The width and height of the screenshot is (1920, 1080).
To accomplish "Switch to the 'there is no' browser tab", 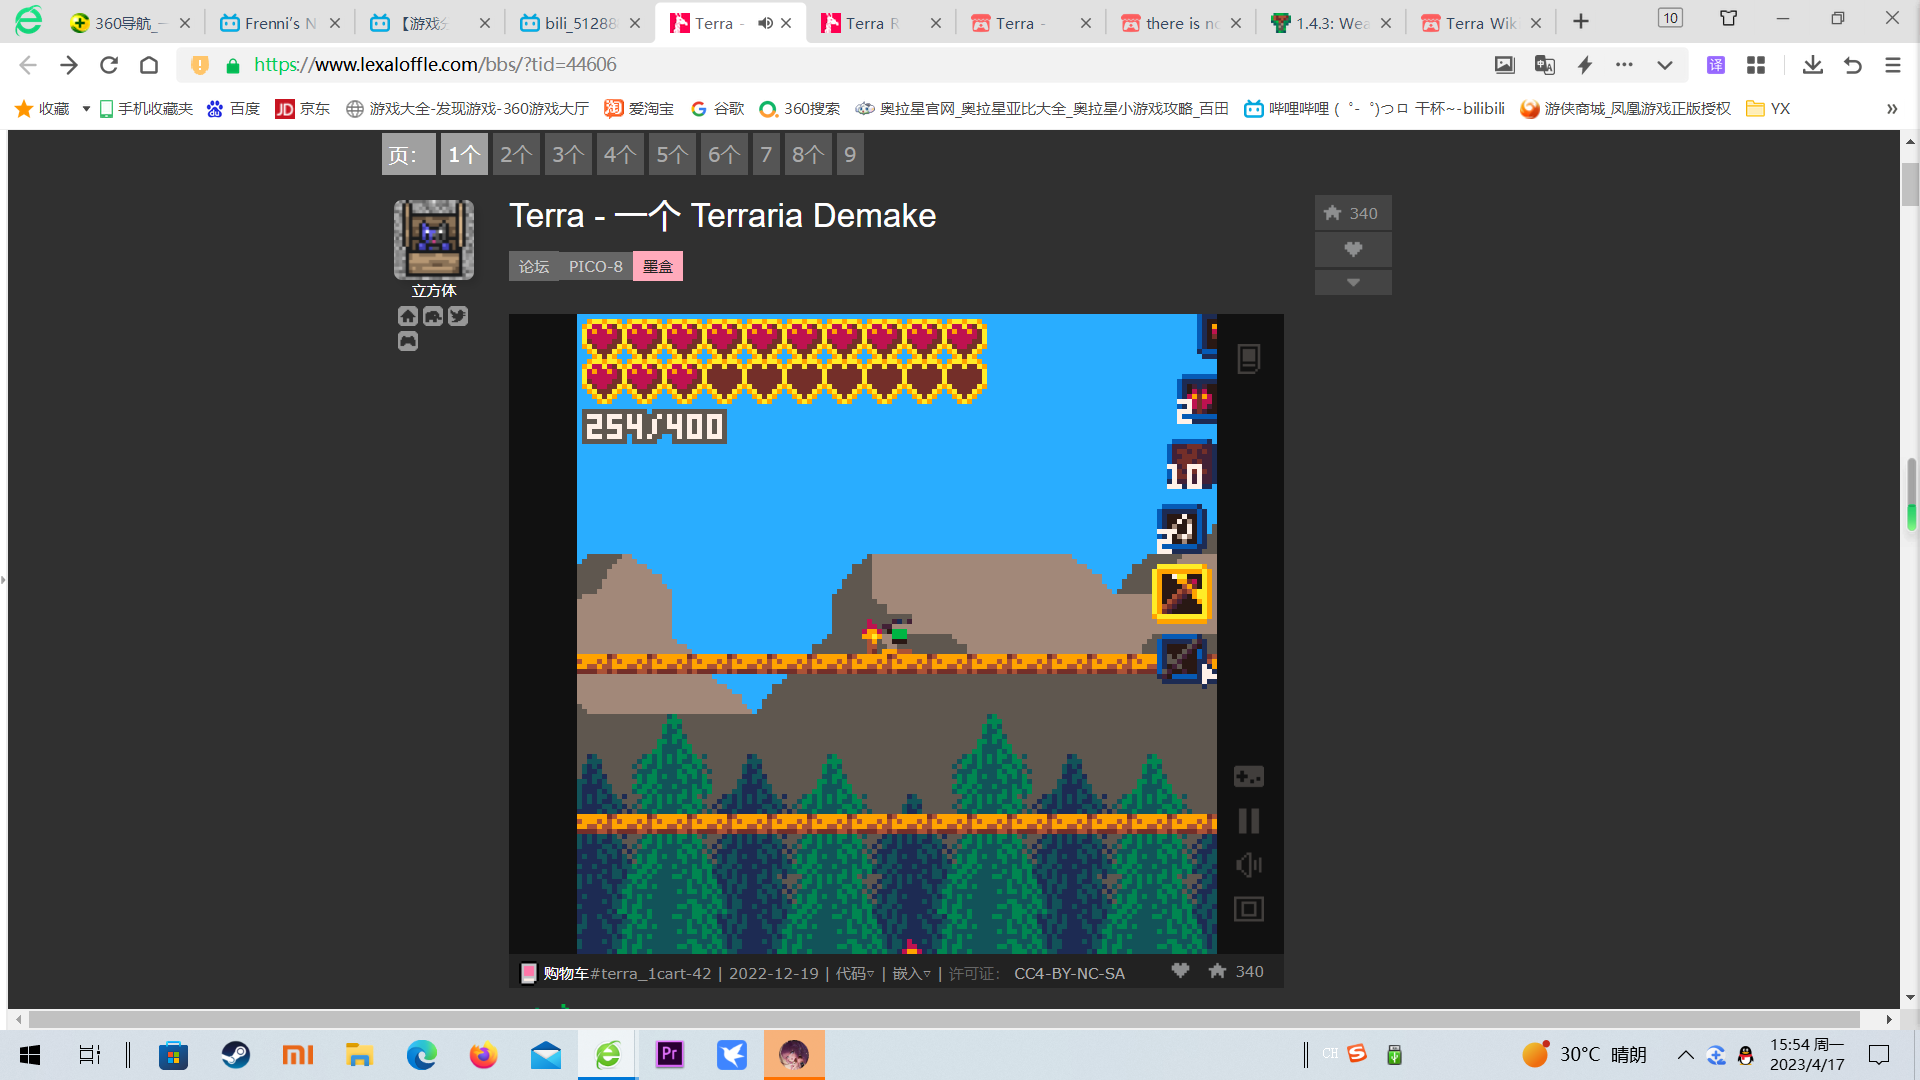I will pos(1181,23).
